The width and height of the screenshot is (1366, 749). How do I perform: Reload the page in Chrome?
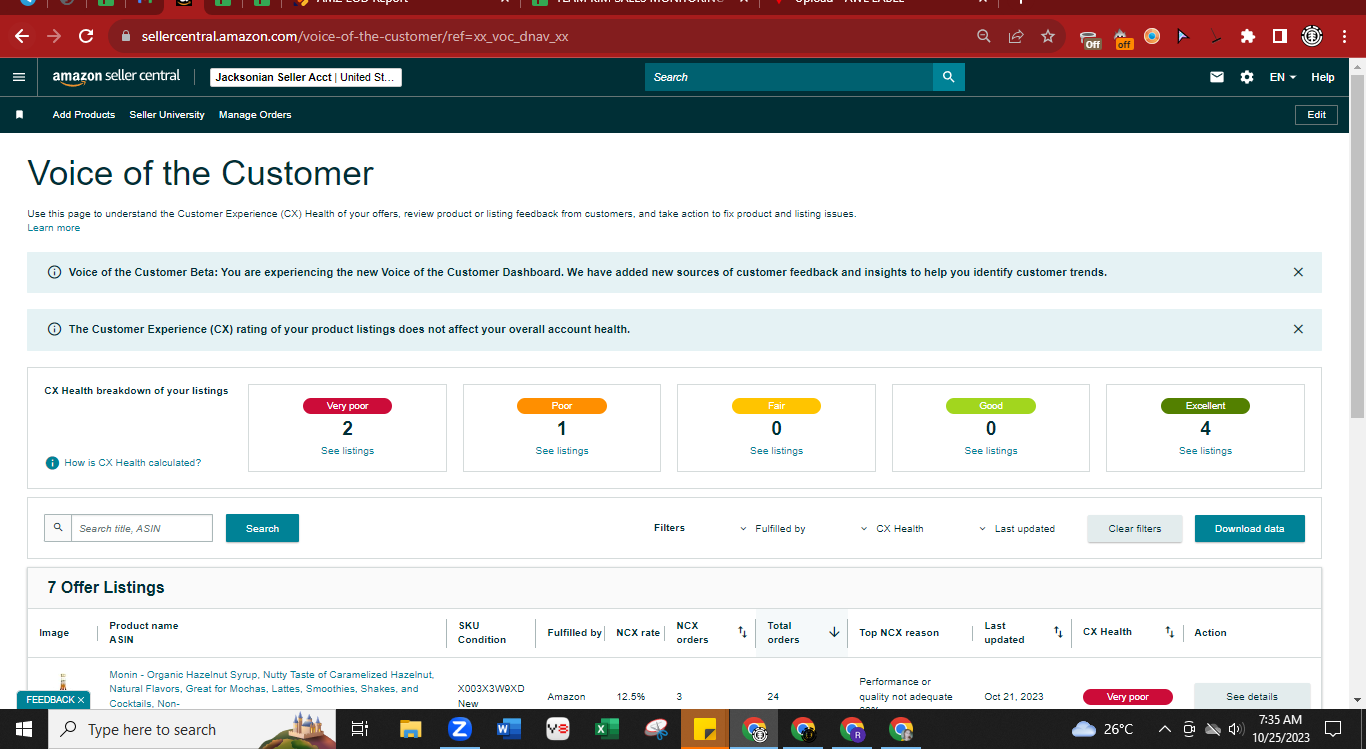pyautogui.click(x=86, y=36)
